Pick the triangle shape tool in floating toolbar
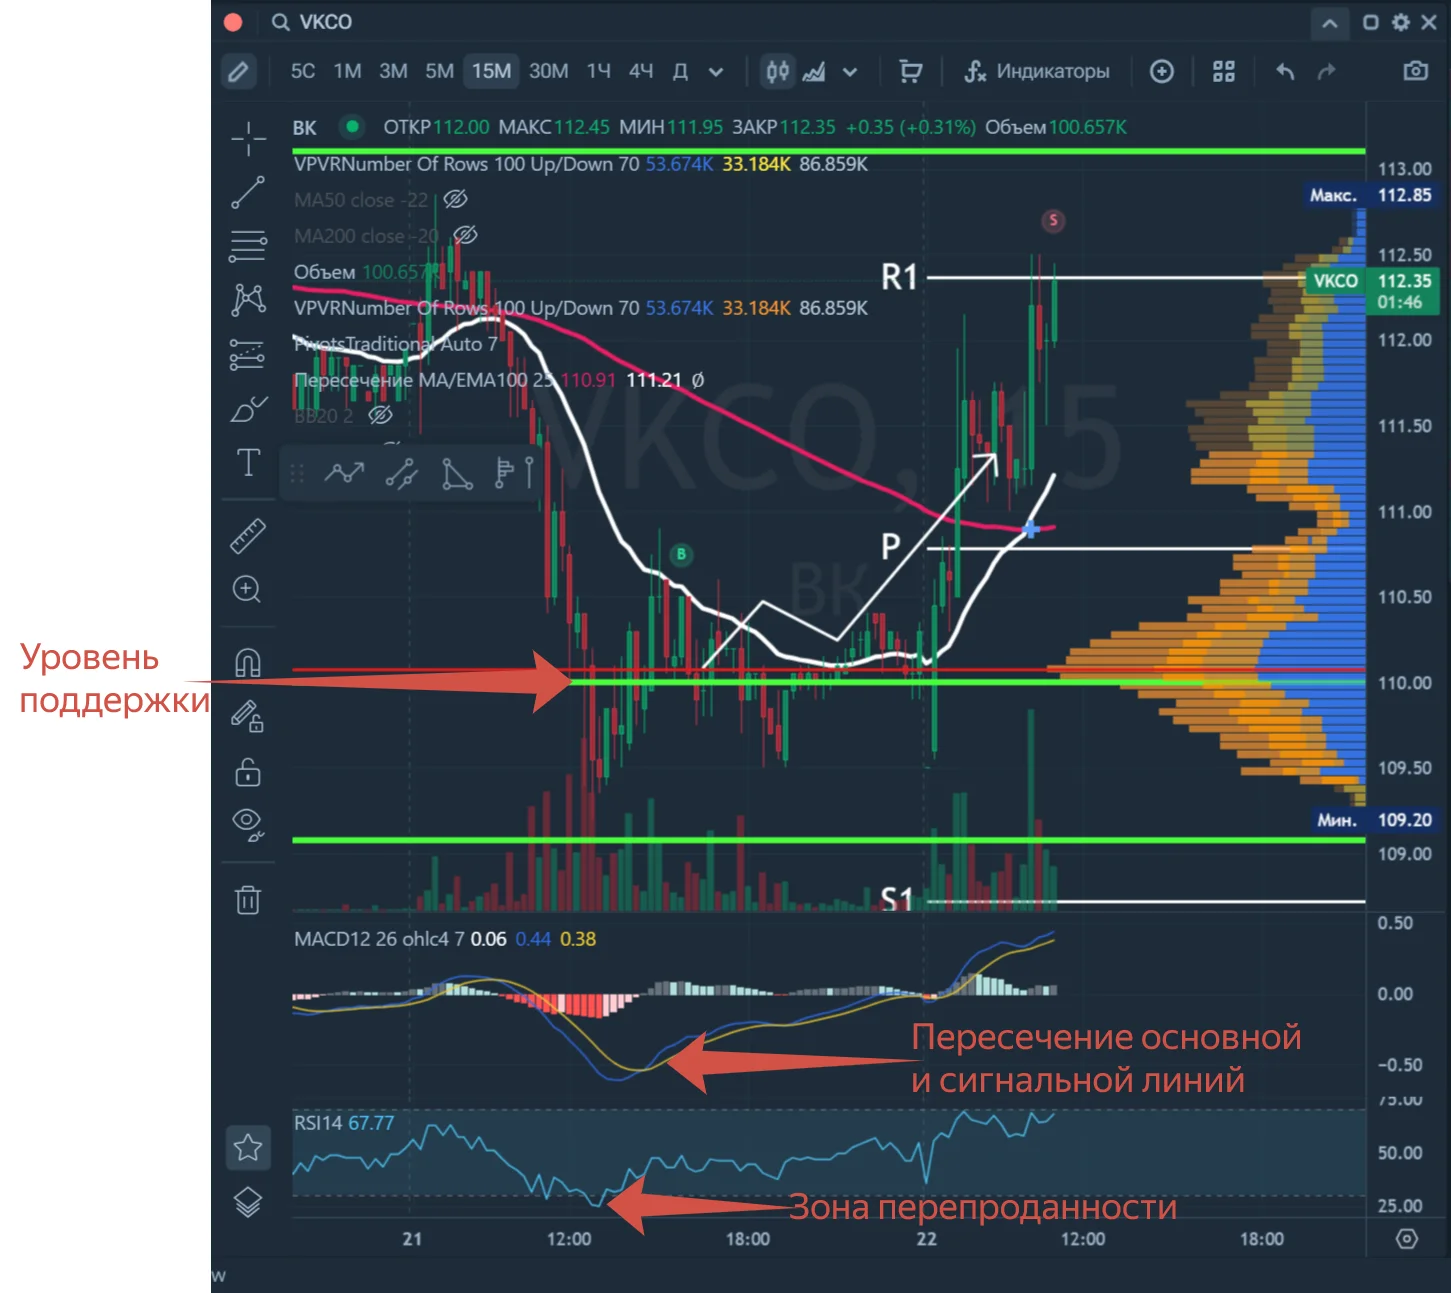Viewport: 1451px width, 1293px height. point(457,473)
